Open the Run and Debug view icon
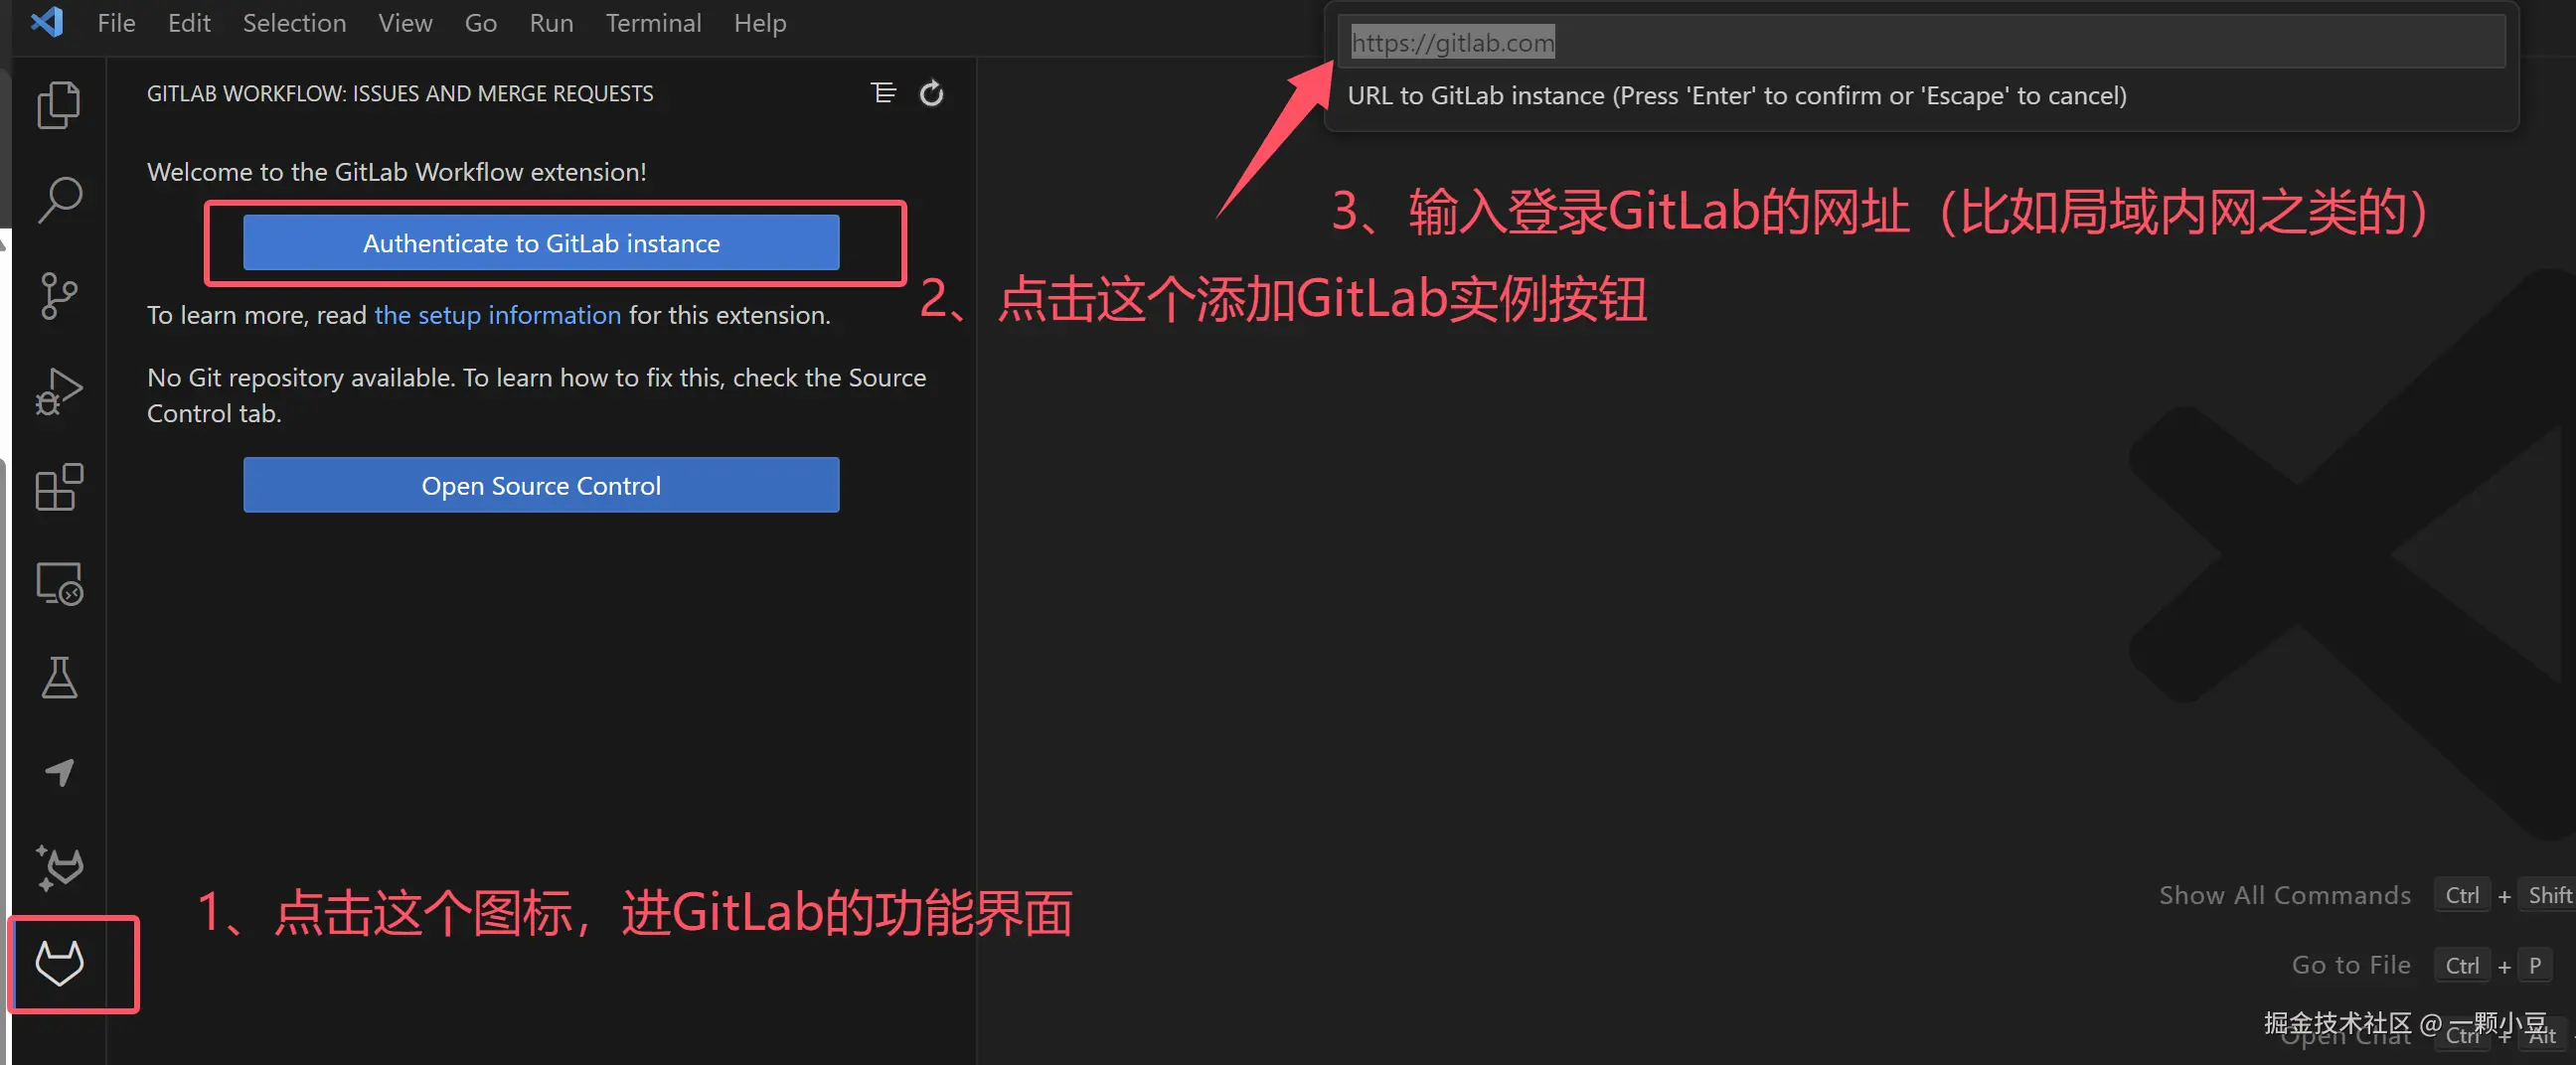Screen dimensions: 2576x1065 59,392
